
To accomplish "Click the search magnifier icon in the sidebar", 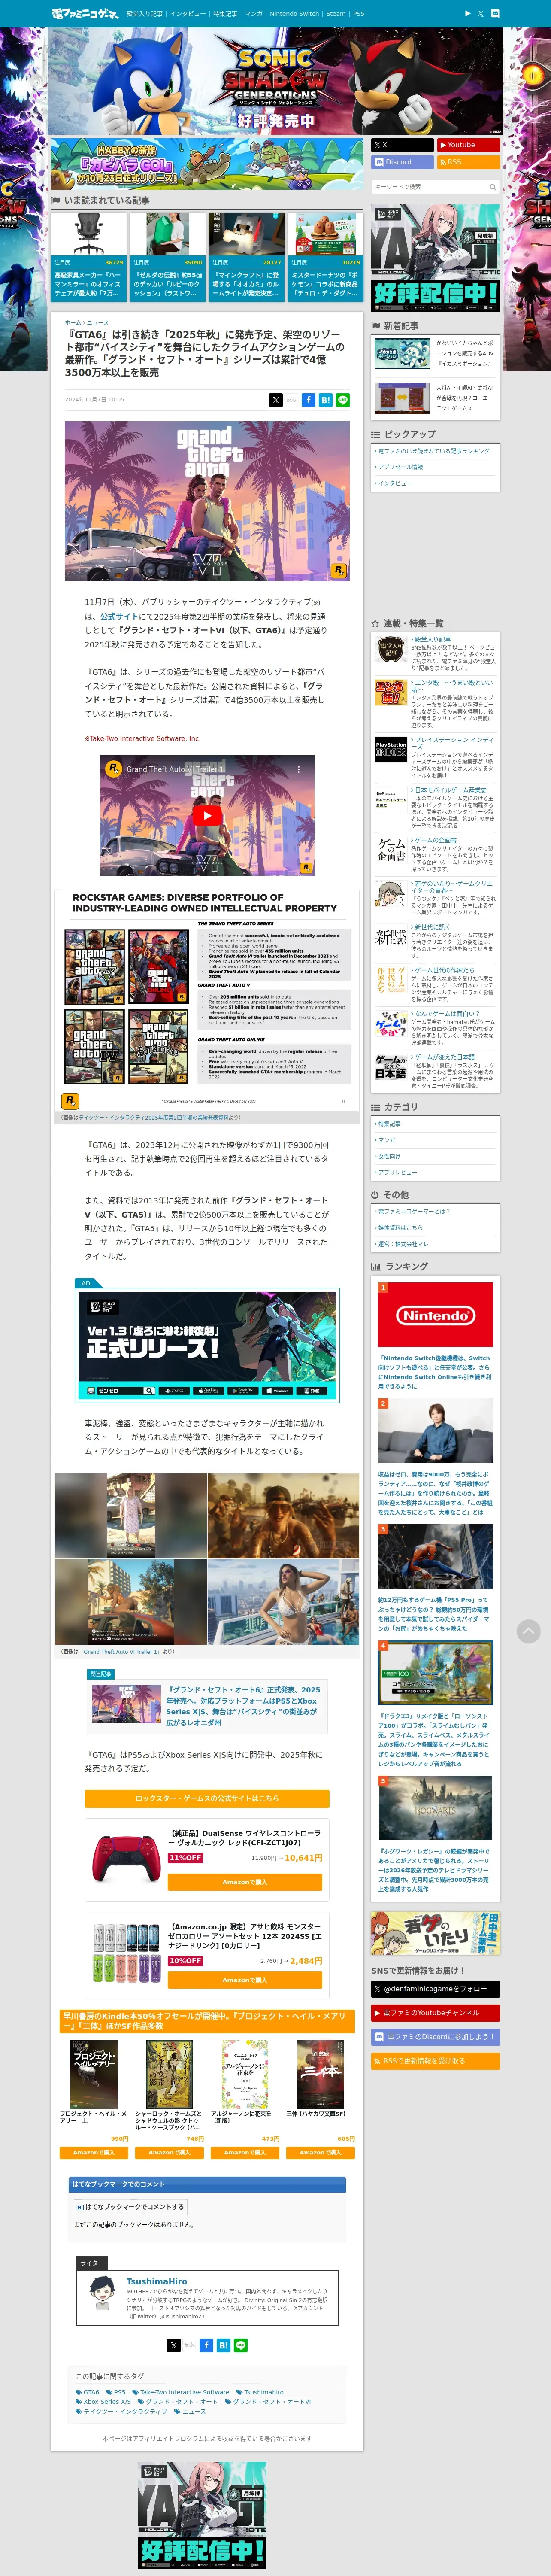I will pyautogui.click(x=492, y=187).
